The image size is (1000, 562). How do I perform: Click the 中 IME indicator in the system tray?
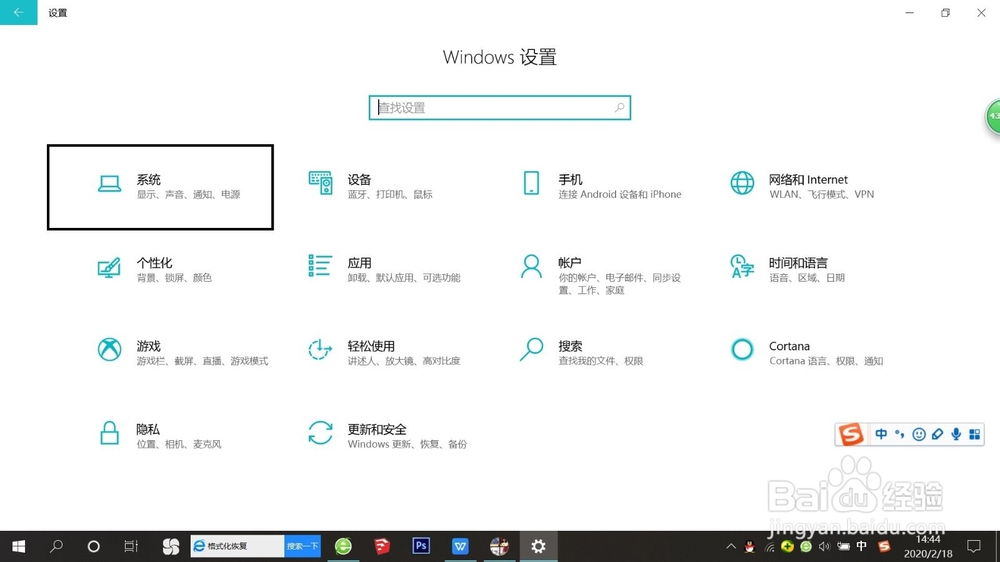[x=862, y=546]
